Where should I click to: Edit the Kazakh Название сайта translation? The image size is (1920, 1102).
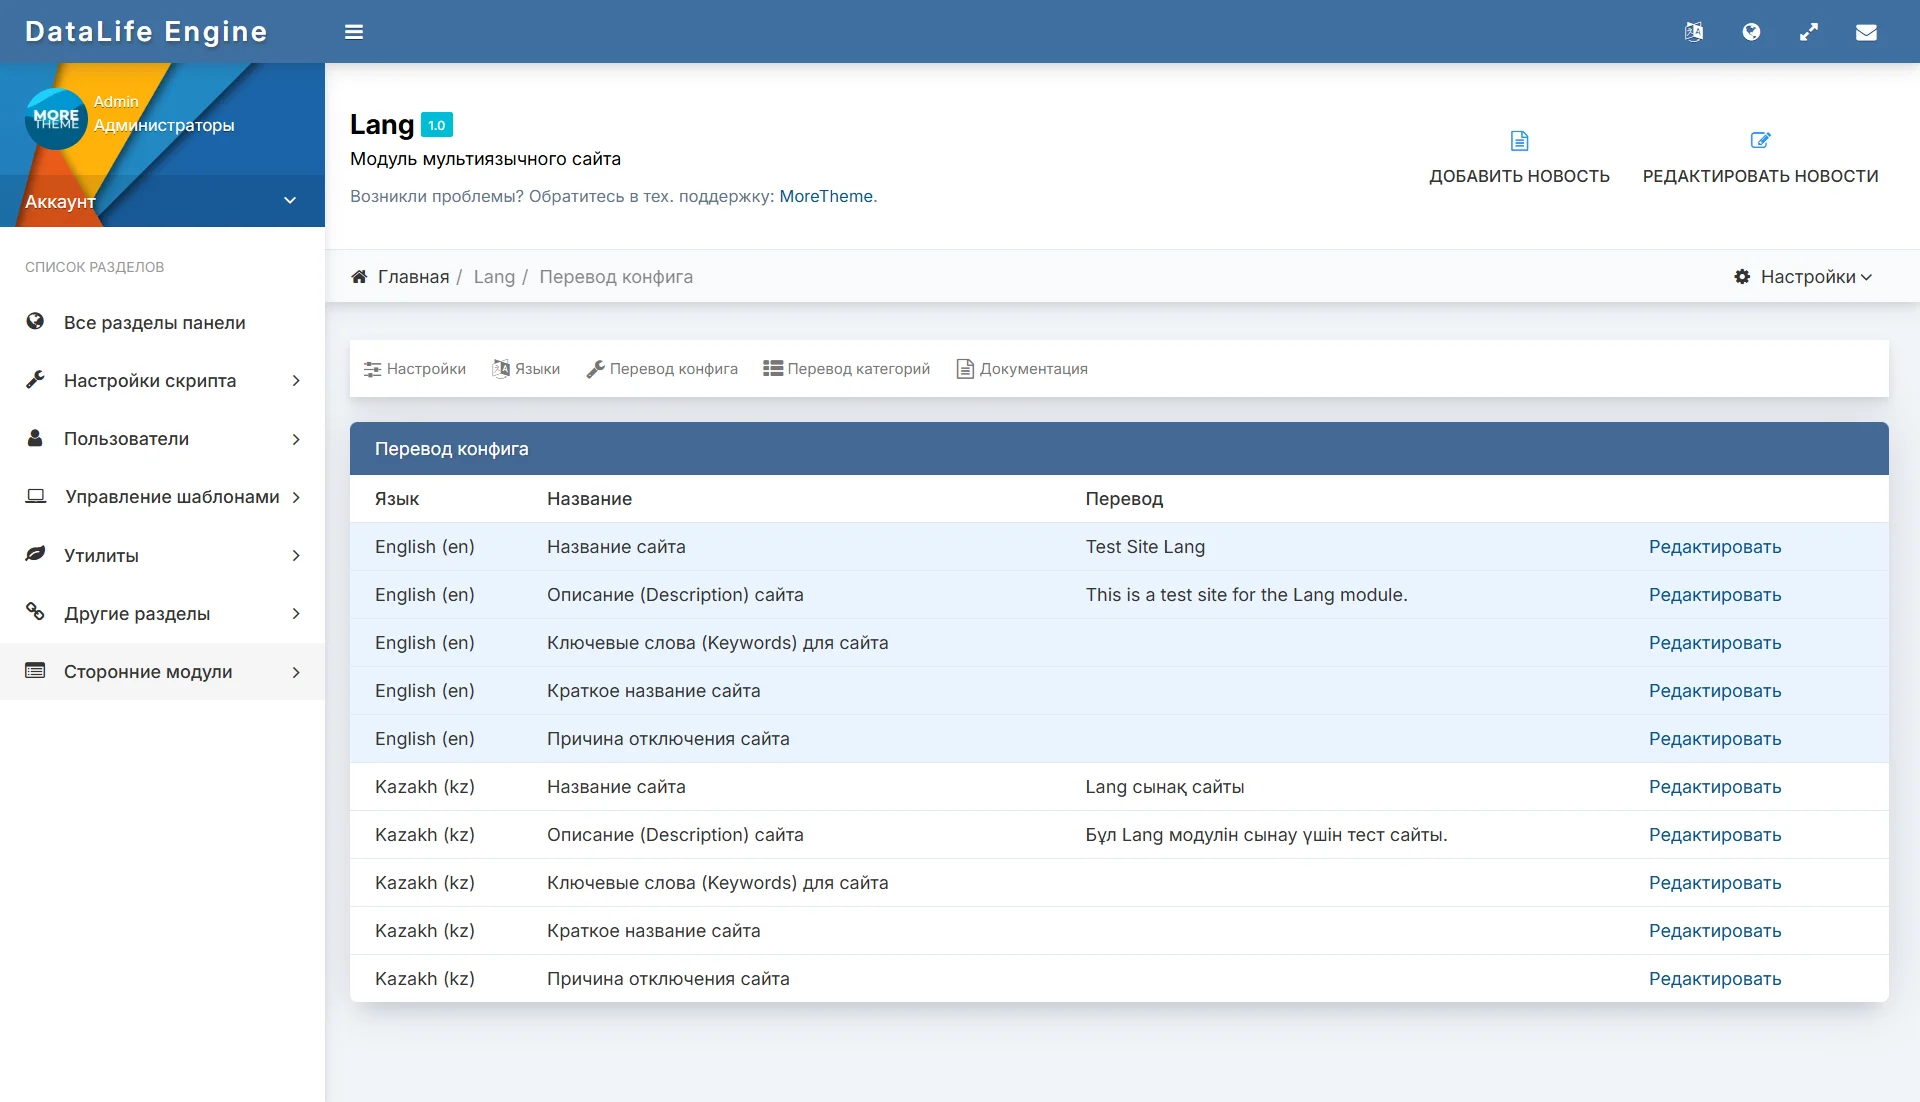1714,787
